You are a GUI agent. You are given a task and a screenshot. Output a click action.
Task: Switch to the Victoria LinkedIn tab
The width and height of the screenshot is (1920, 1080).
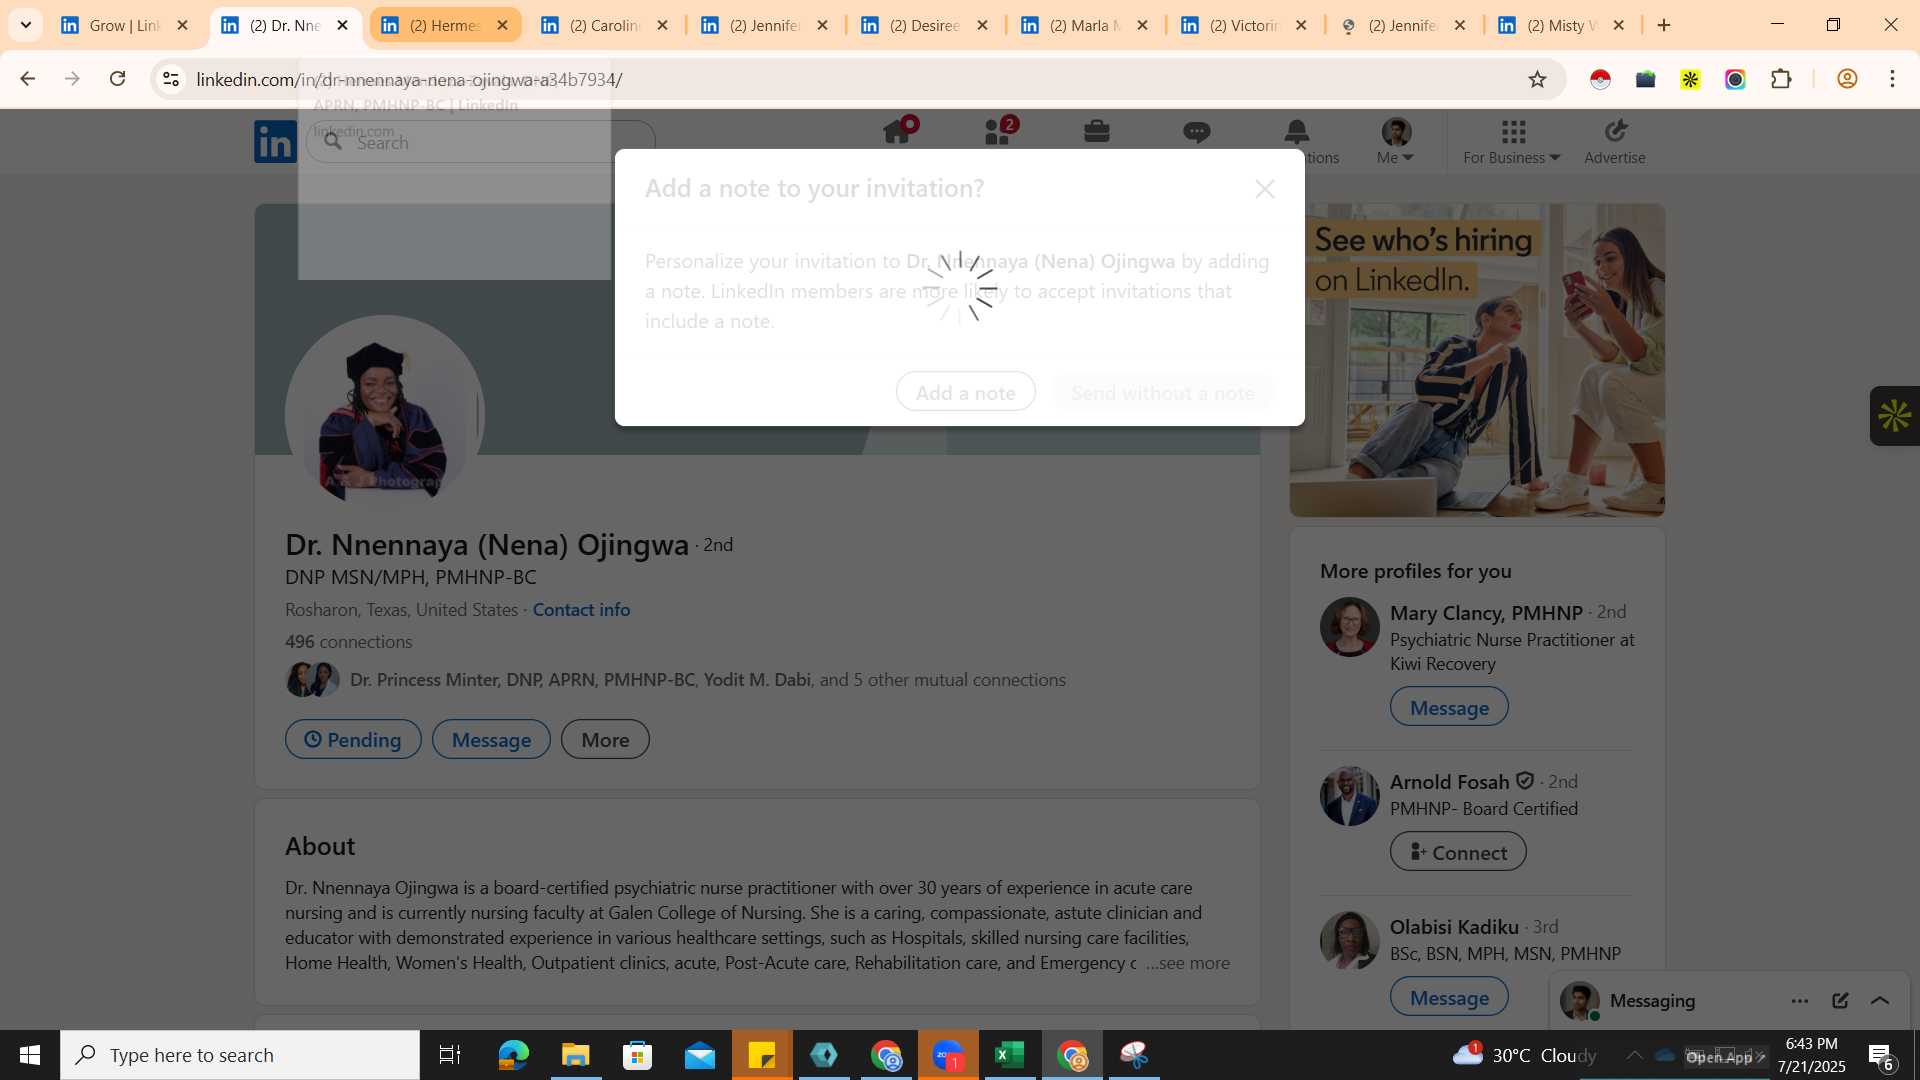point(1243,25)
